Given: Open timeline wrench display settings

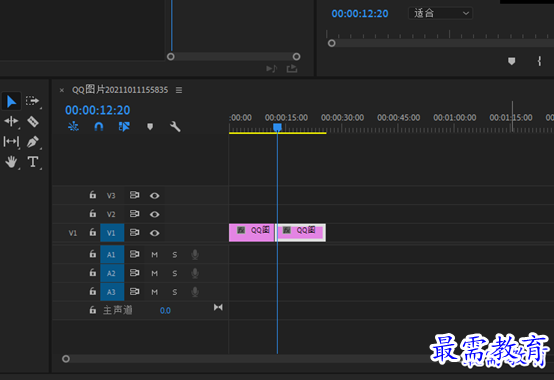Looking at the screenshot, I should (x=175, y=126).
